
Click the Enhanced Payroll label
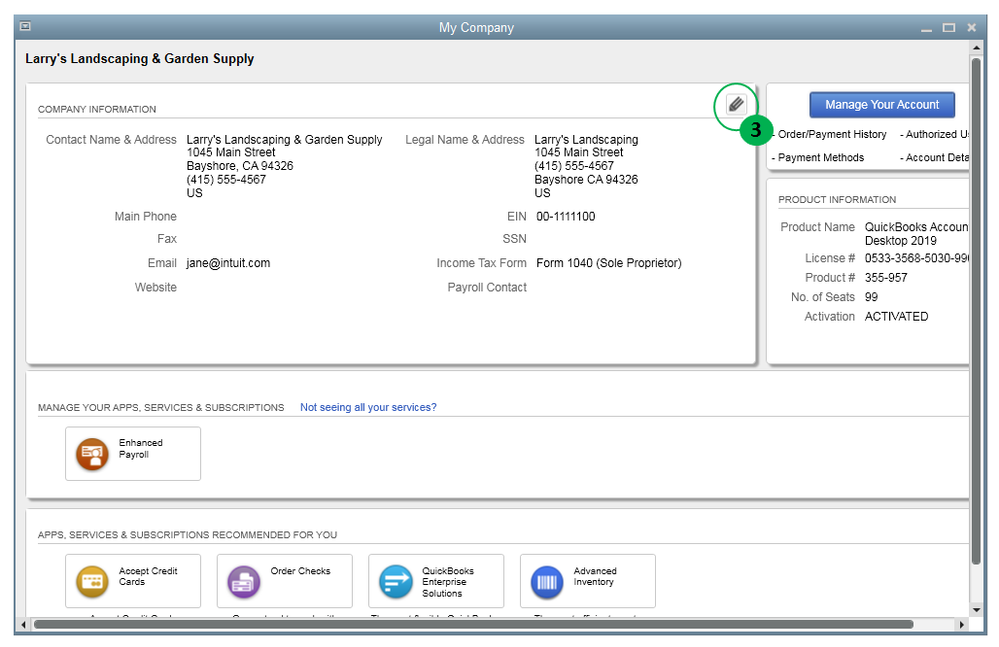[141, 448]
